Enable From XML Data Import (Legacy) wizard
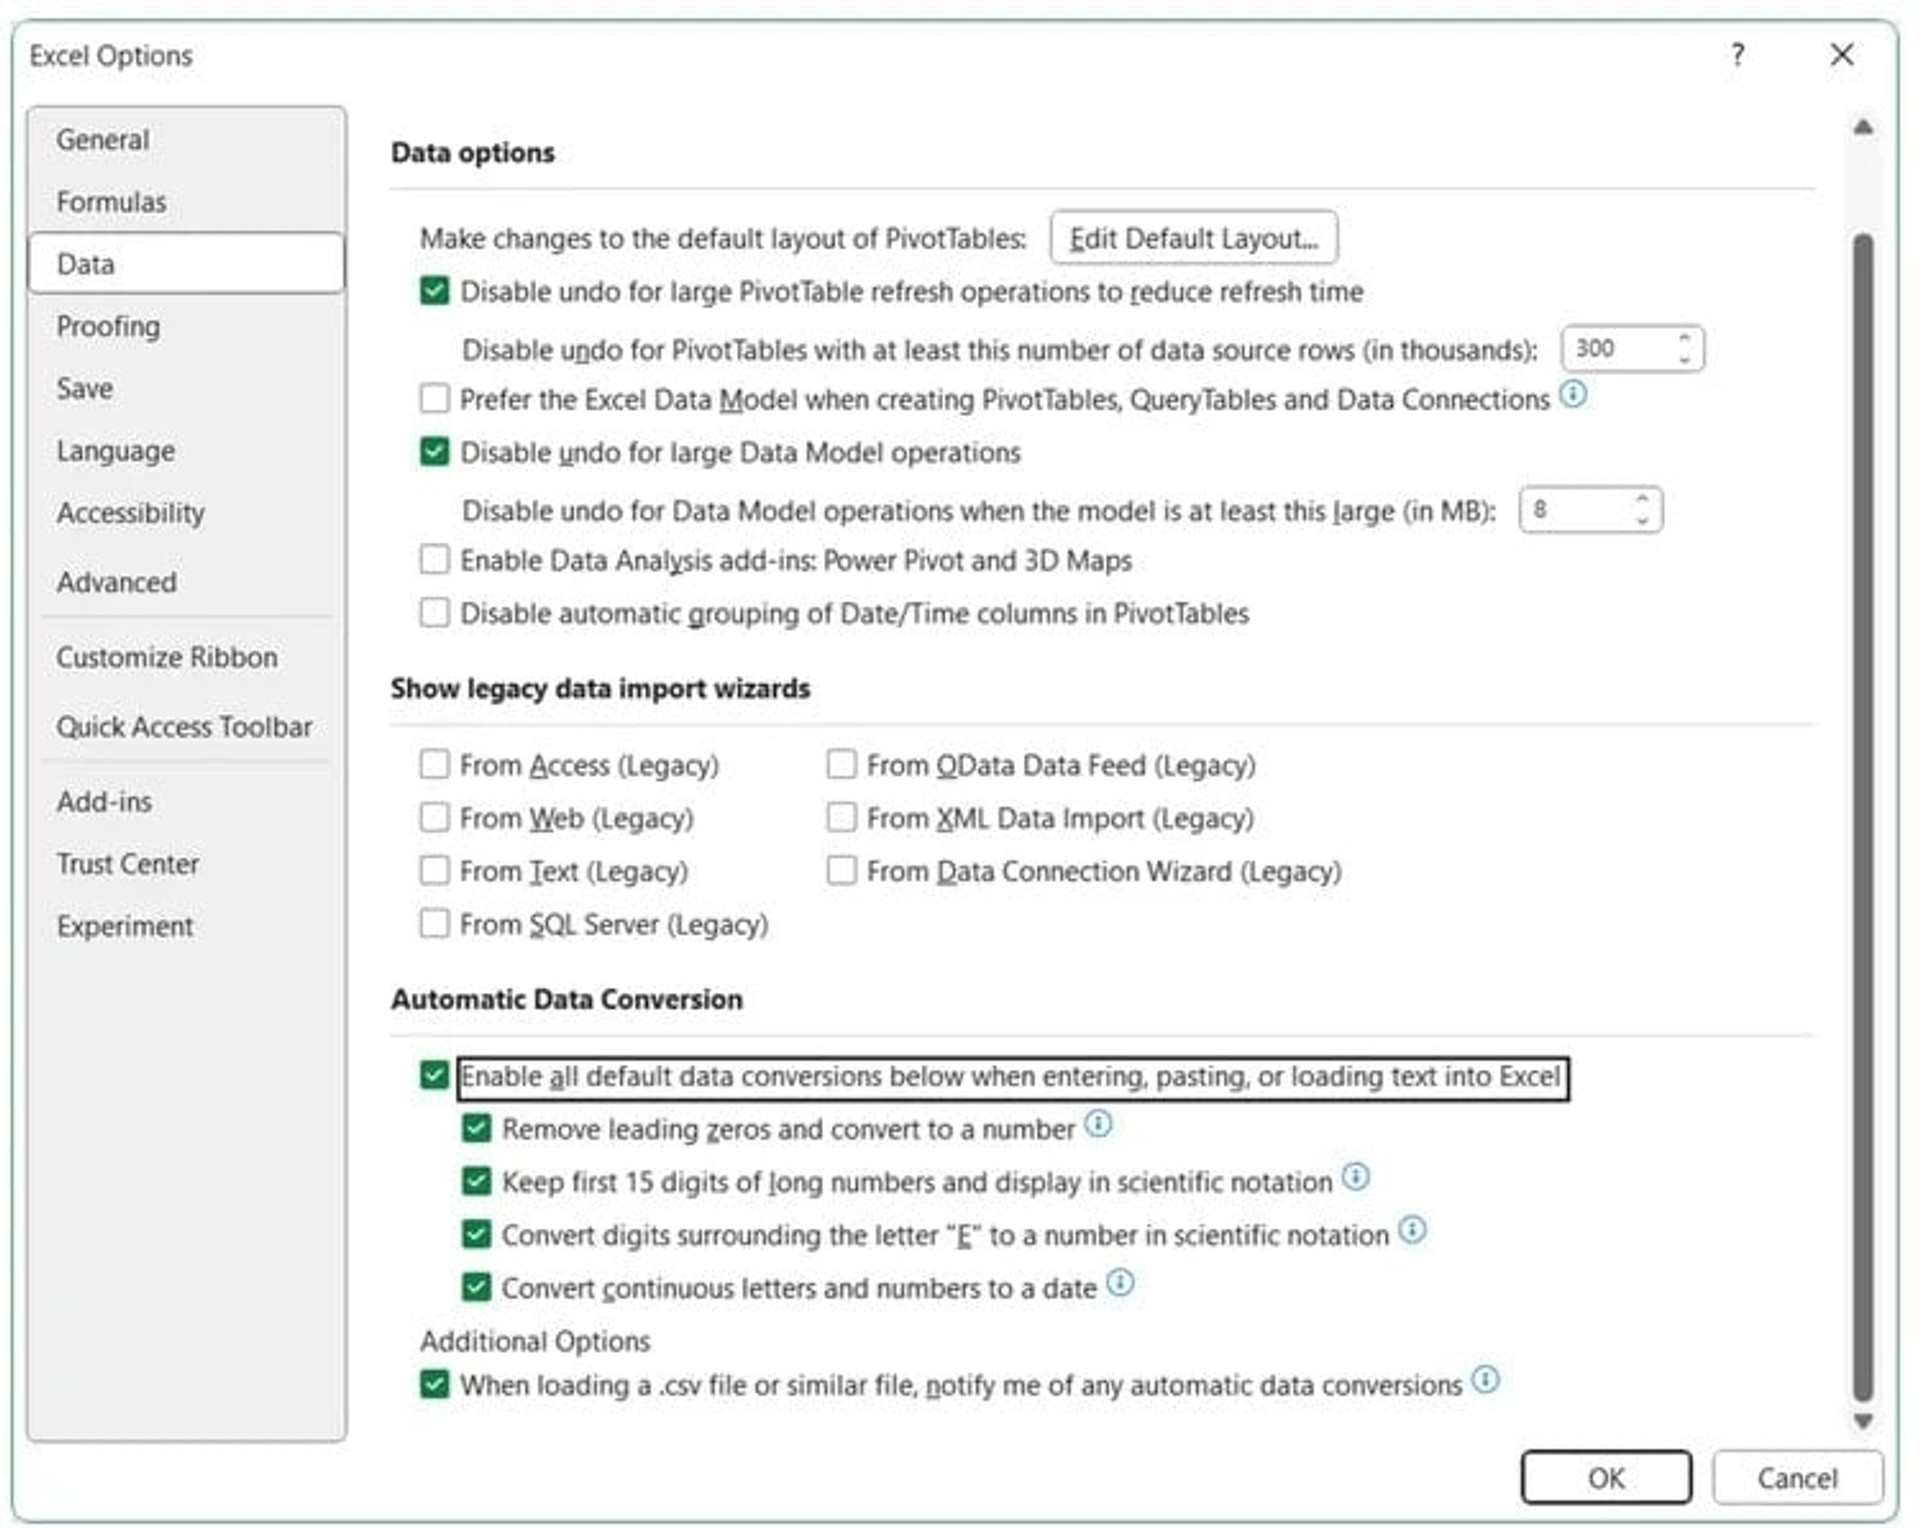This screenshot has width=1920, height=1528. (x=841, y=818)
